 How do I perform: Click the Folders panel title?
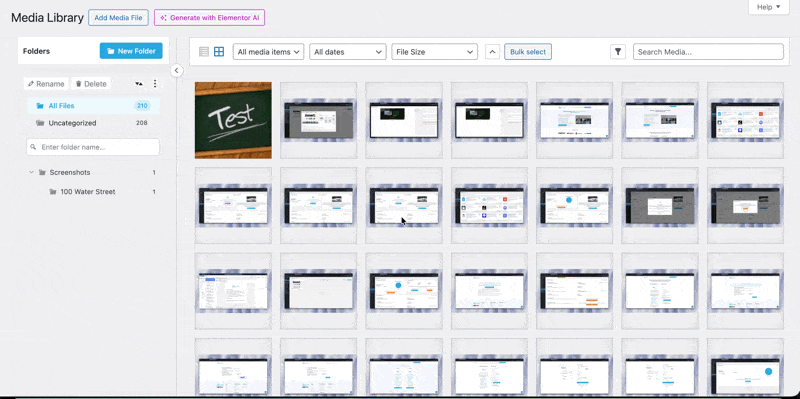click(36, 51)
